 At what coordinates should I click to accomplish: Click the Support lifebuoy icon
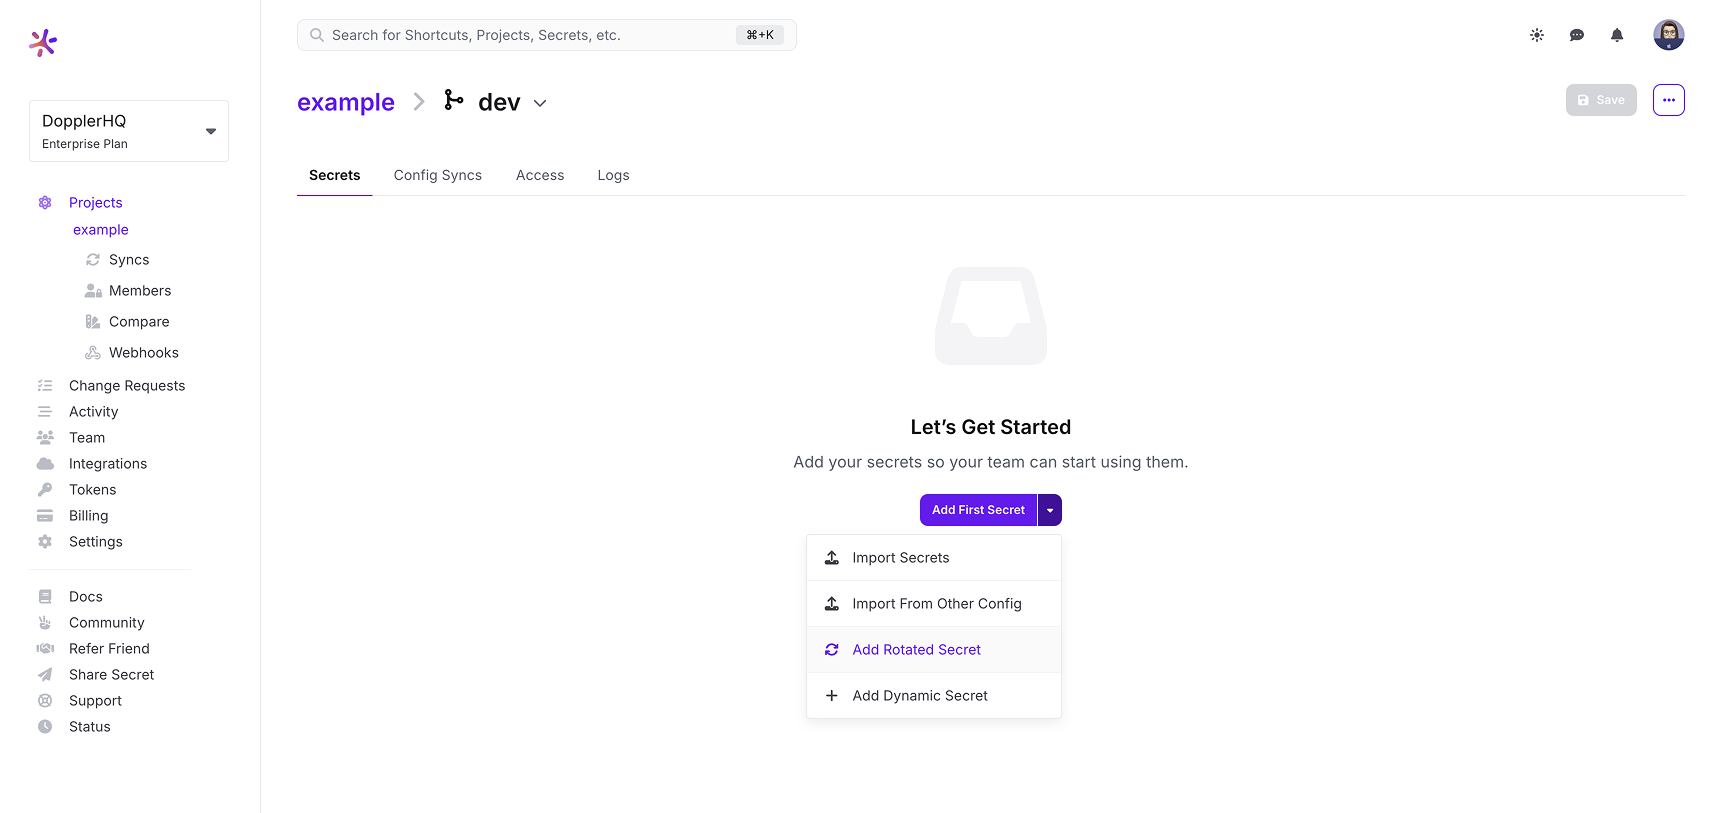[x=45, y=701]
